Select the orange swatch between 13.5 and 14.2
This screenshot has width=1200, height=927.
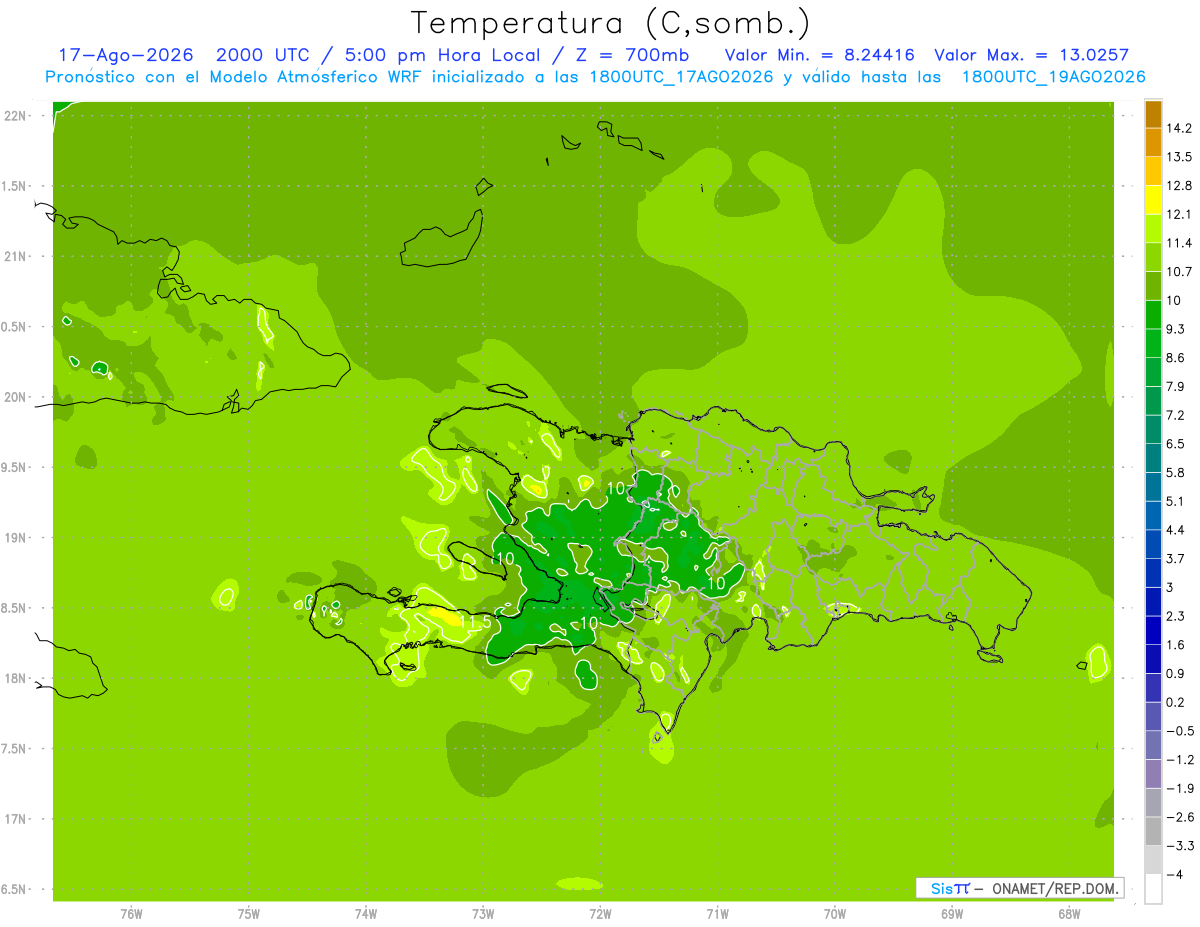click(1153, 142)
